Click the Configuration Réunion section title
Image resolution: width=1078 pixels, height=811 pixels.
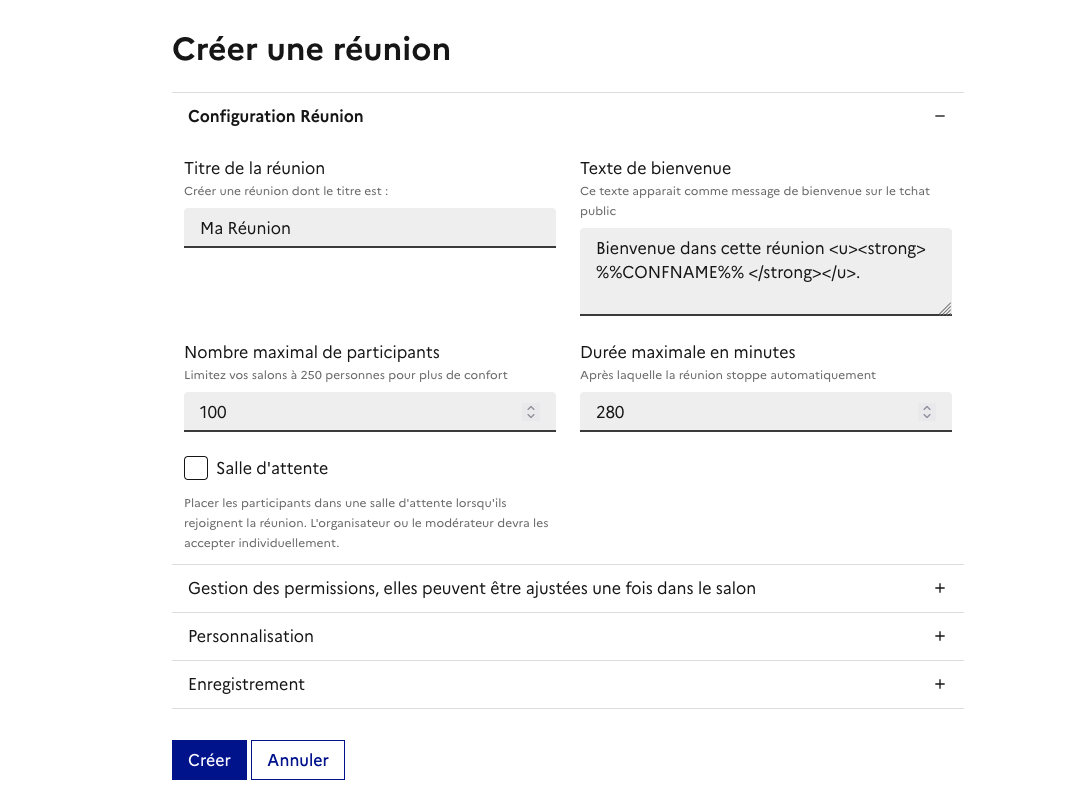275,116
